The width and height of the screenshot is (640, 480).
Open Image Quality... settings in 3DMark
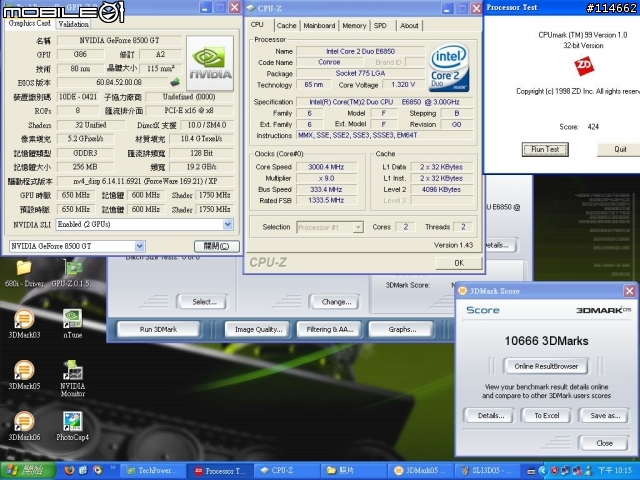pos(259,329)
